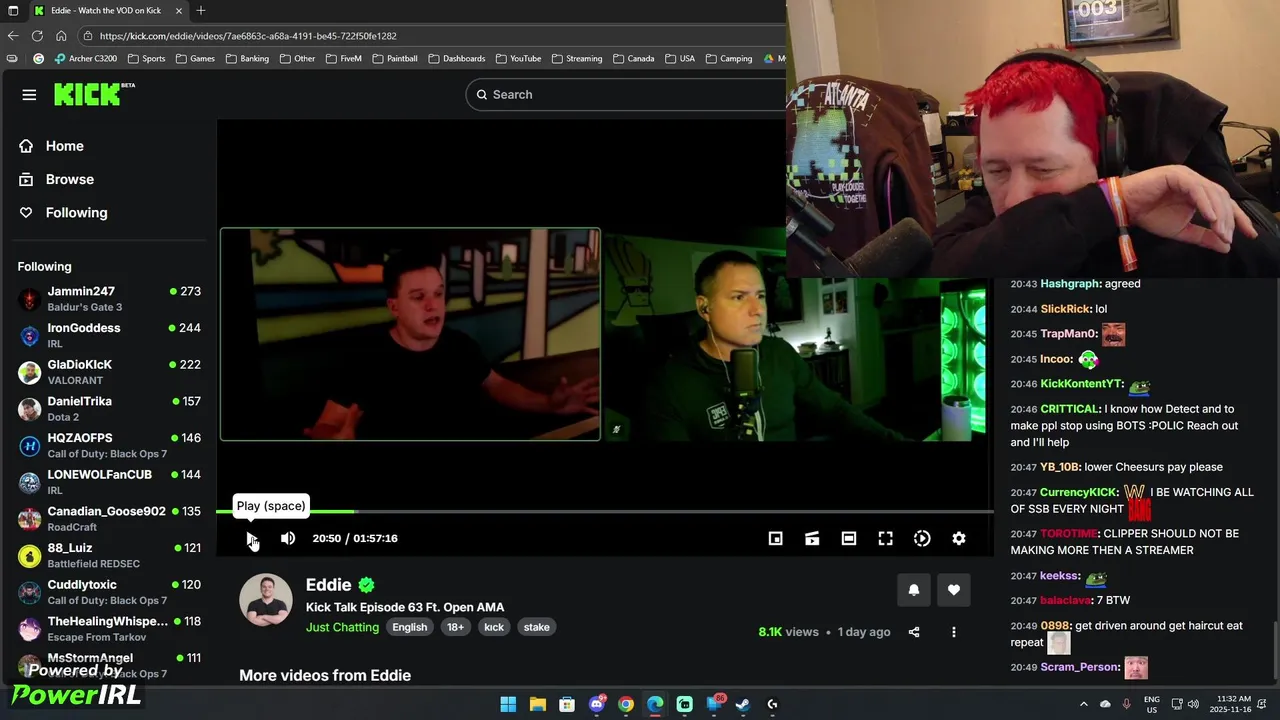
Task: Open IronGoddess channel in Following list
Action: pos(109,335)
